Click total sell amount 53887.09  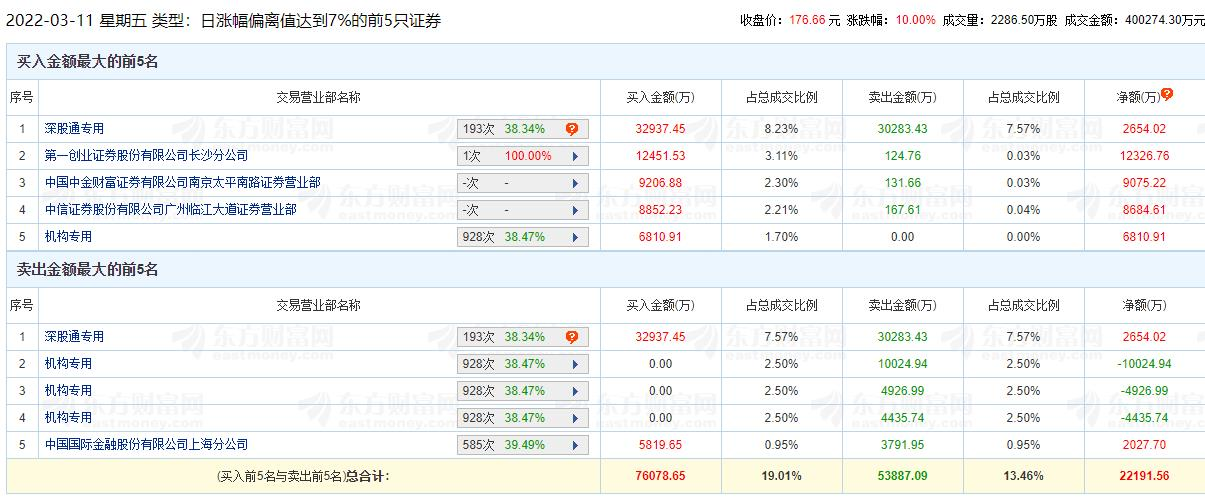902,477
